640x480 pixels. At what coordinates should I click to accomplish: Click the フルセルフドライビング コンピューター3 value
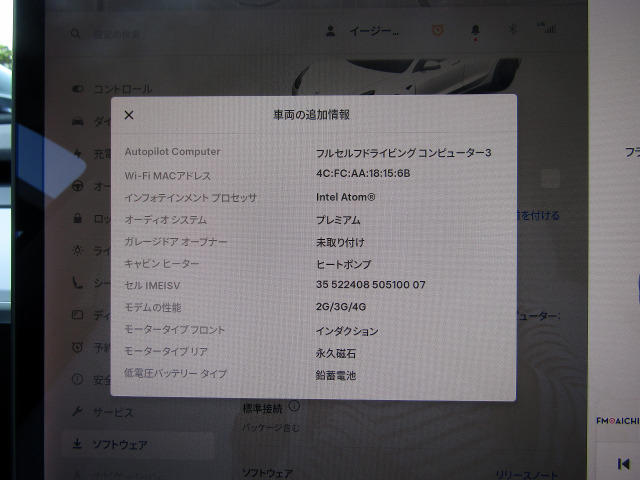click(404, 153)
